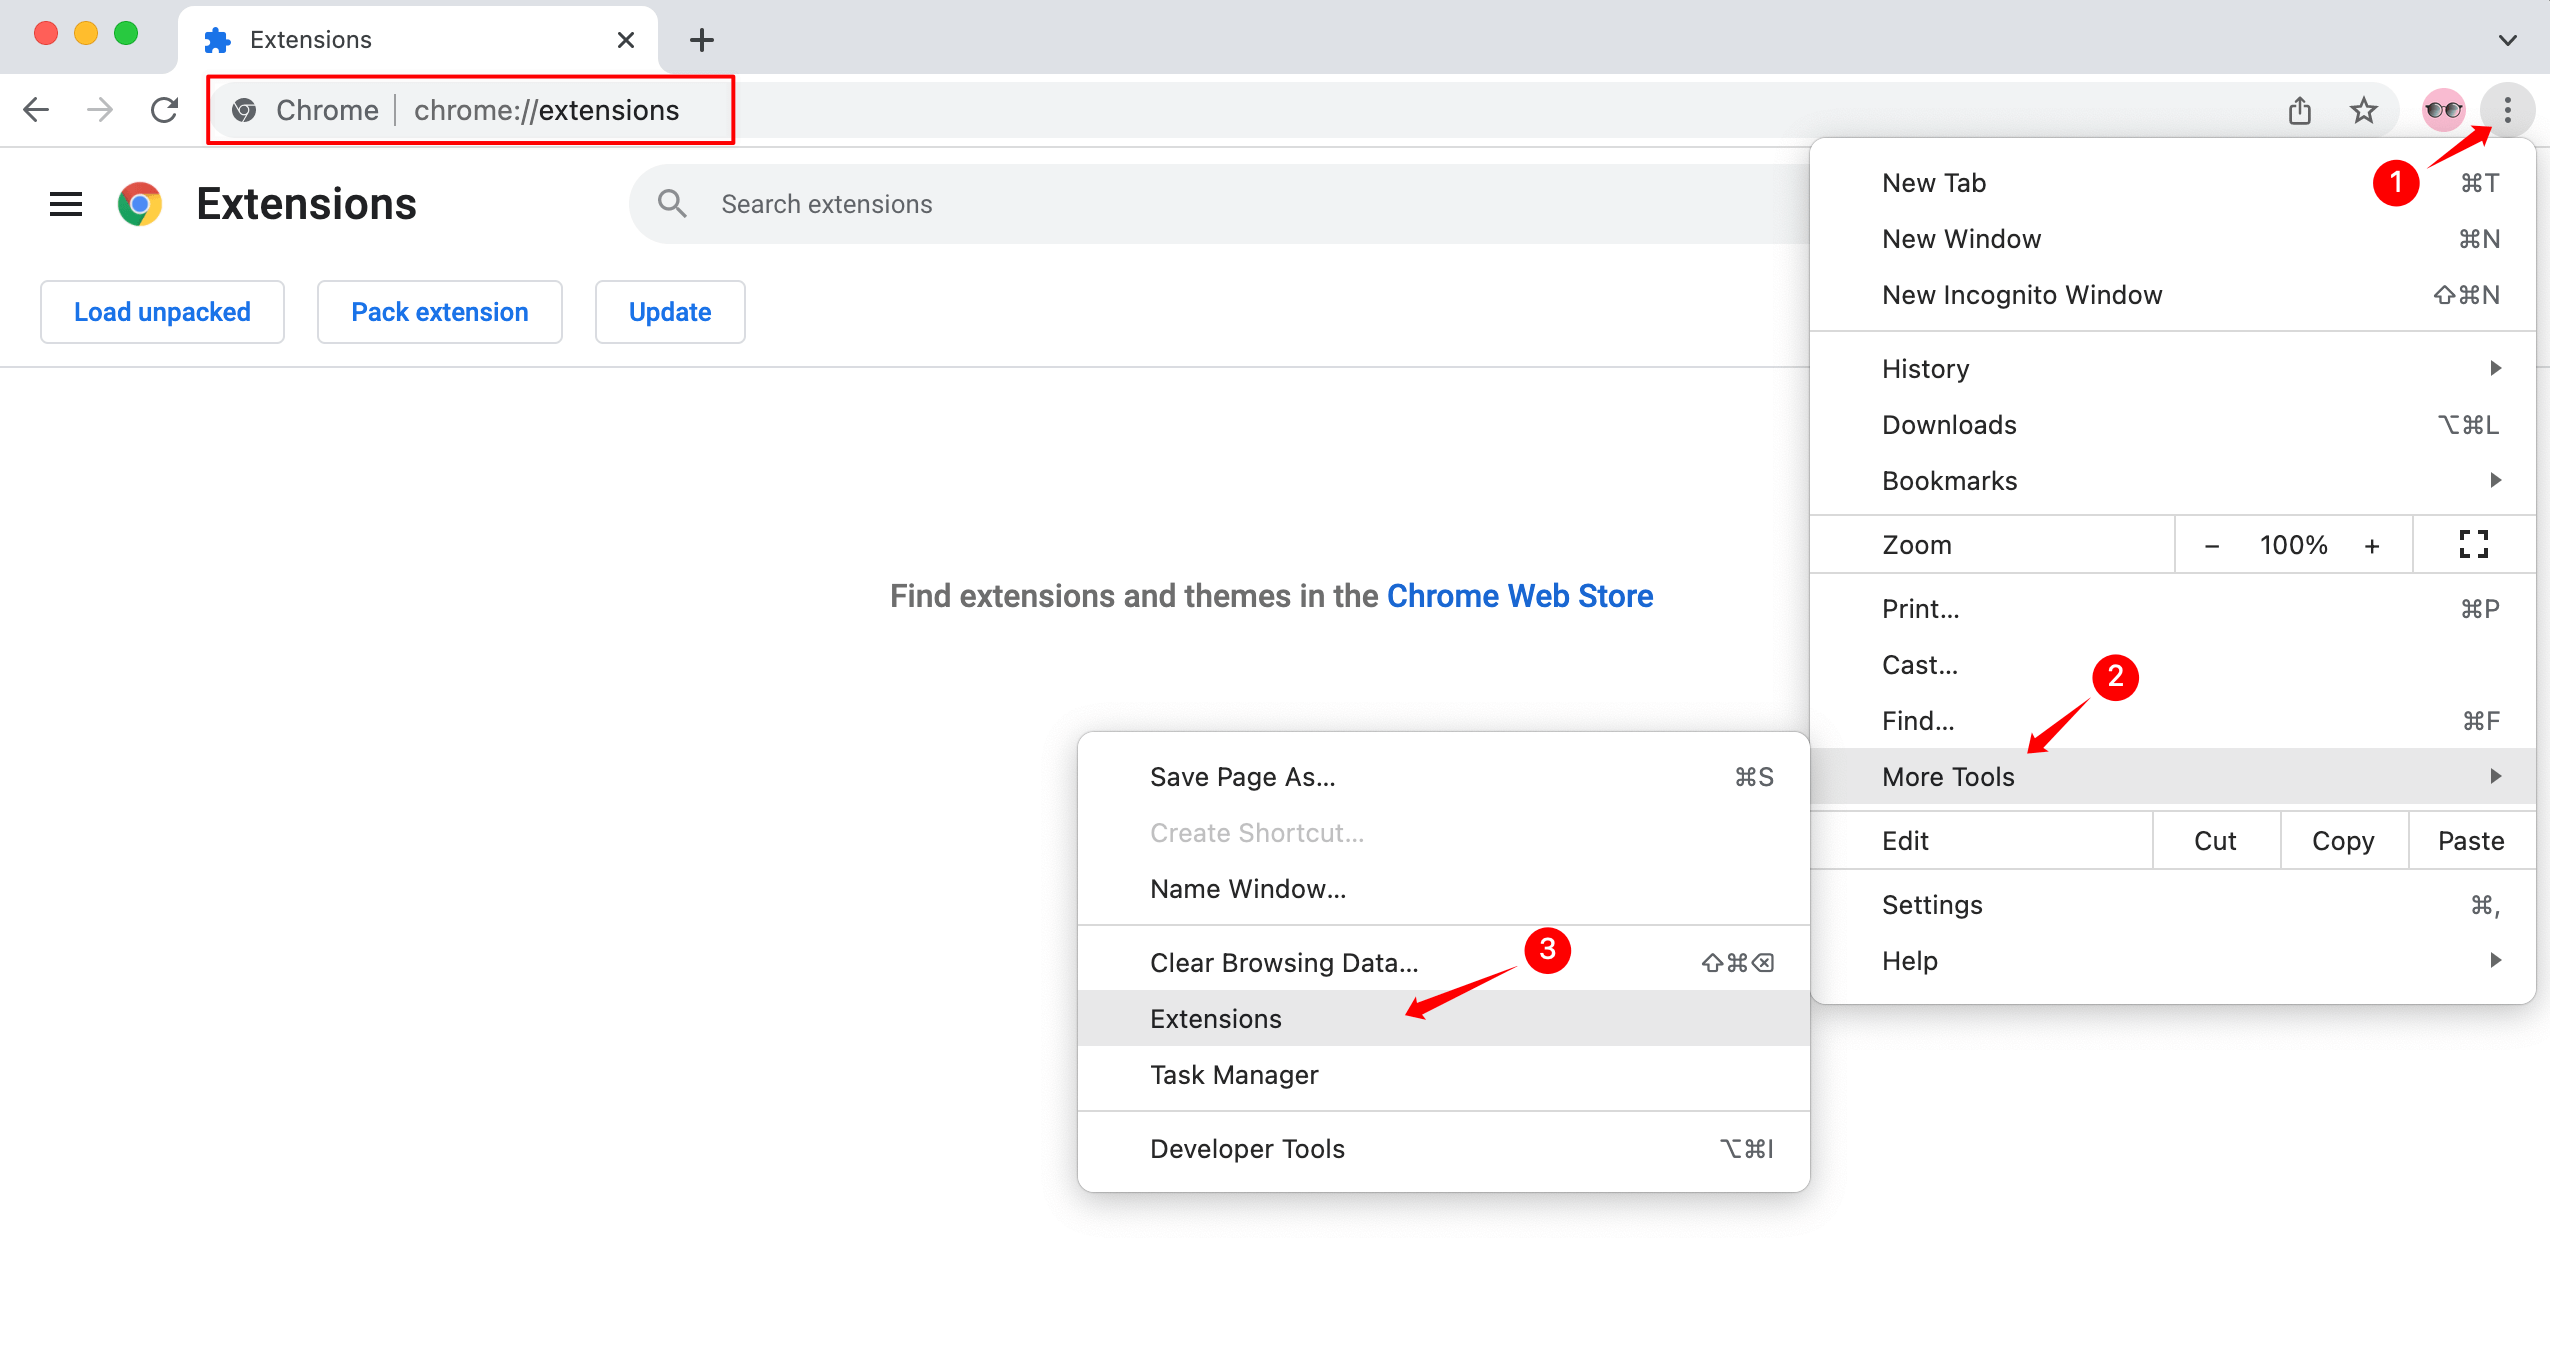Click the Chrome Extensions hamburger menu icon
This screenshot has height=1358, width=2550.
click(x=66, y=202)
